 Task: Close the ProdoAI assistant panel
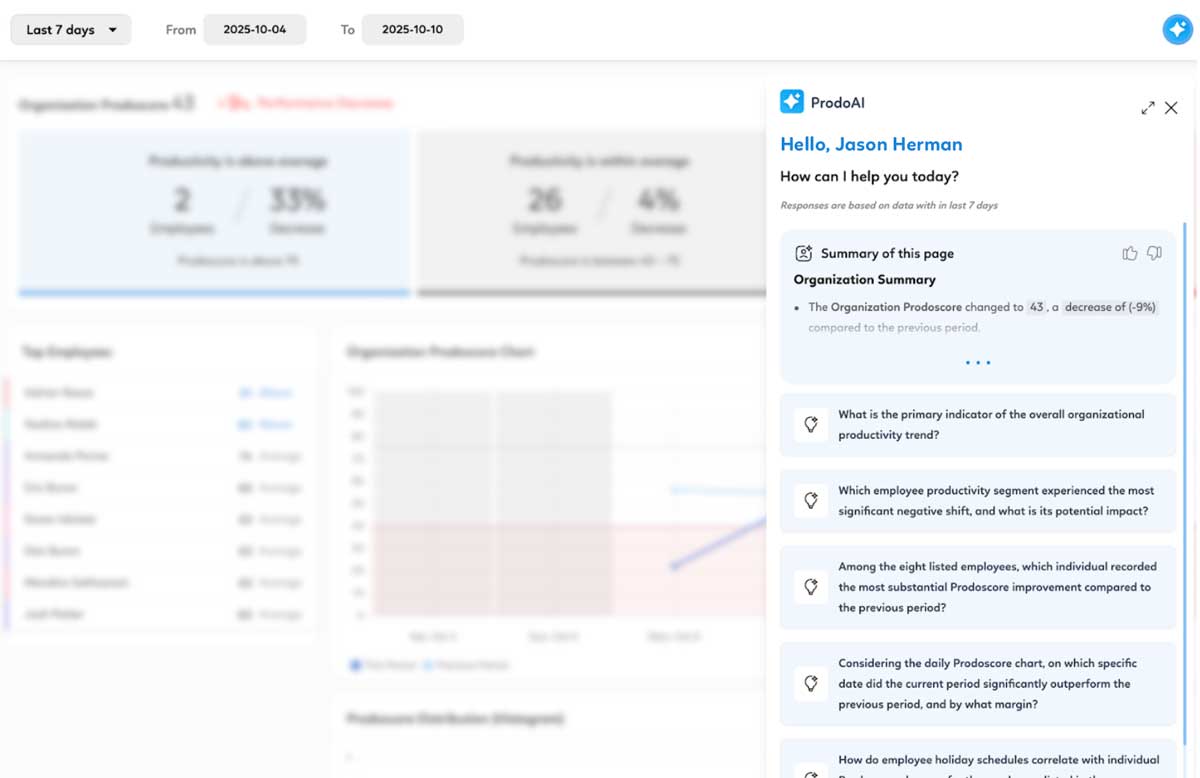[1171, 108]
